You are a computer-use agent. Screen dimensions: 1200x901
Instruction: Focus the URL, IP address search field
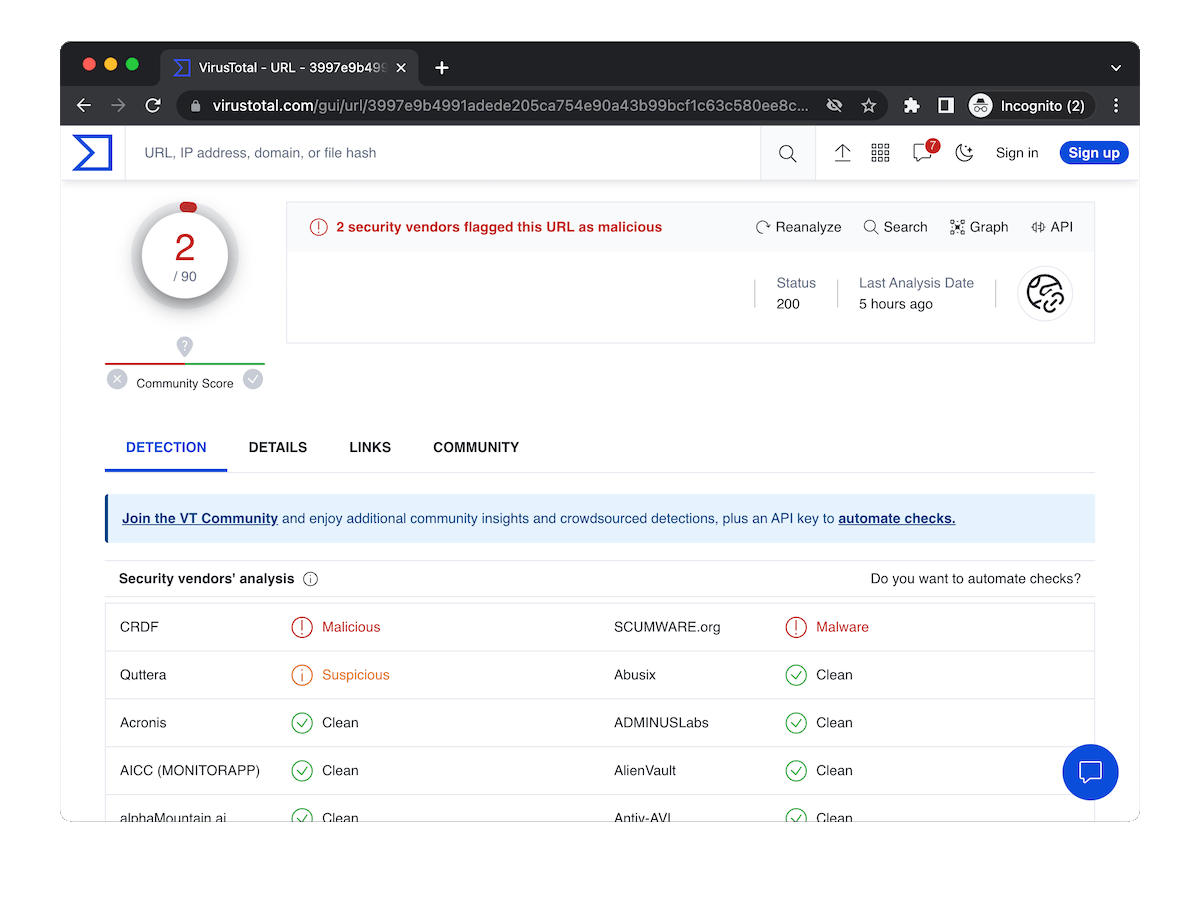click(x=443, y=153)
